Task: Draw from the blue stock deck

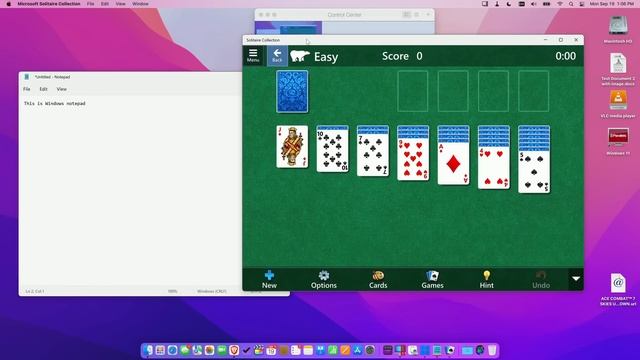Action: [292, 91]
